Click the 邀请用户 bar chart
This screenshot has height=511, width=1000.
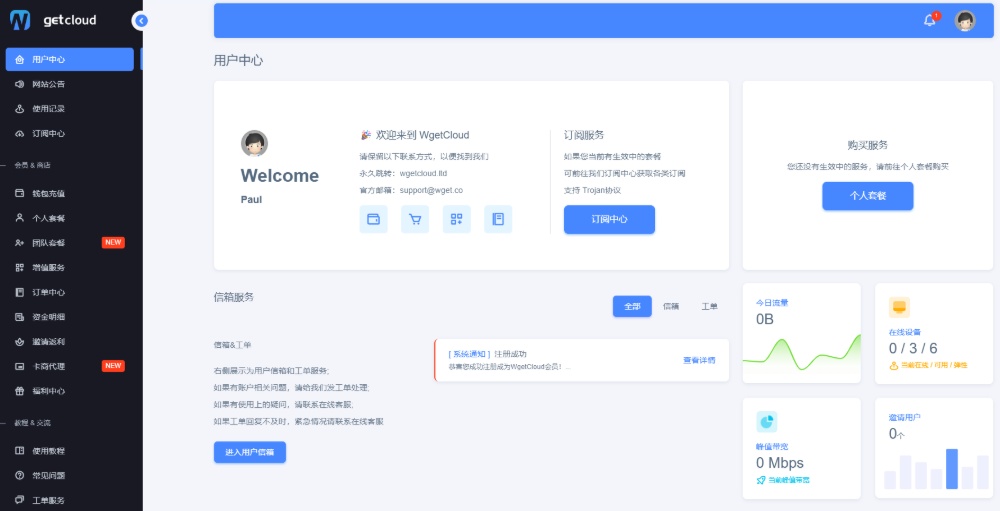[937, 470]
